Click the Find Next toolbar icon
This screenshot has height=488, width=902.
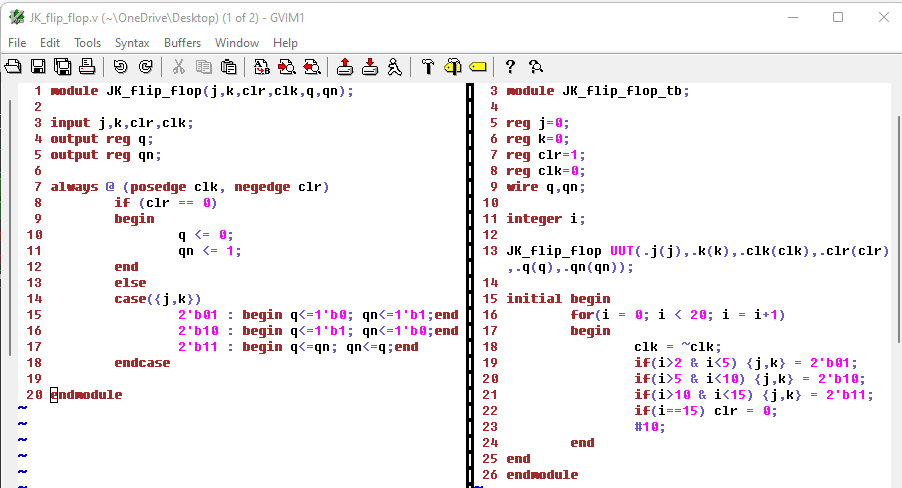(x=287, y=67)
